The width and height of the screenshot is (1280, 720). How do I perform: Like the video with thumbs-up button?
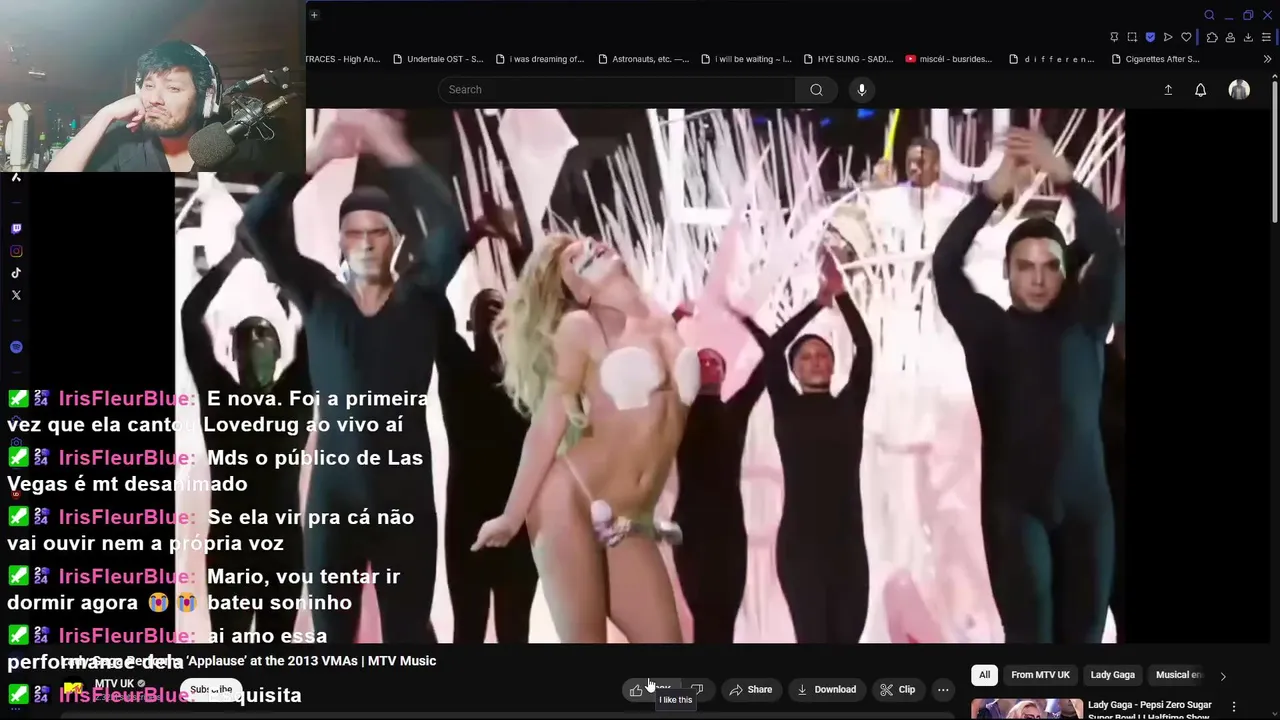pos(651,690)
